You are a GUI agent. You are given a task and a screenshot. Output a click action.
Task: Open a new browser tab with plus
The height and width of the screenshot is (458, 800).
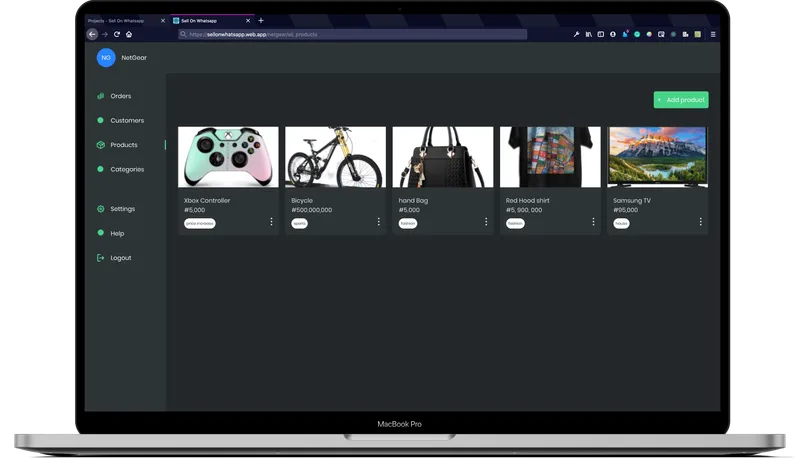[x=261, y=20]
